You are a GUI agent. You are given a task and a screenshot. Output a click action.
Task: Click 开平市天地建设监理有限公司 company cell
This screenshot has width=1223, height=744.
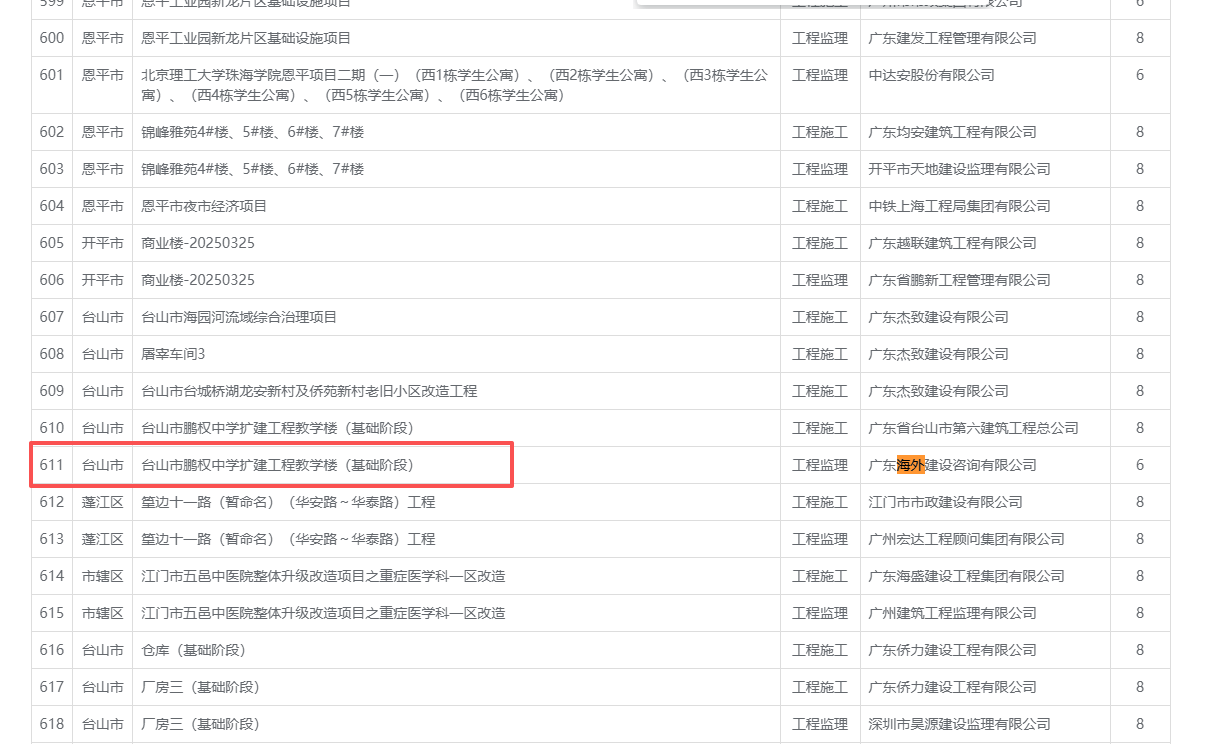(959, 169)
